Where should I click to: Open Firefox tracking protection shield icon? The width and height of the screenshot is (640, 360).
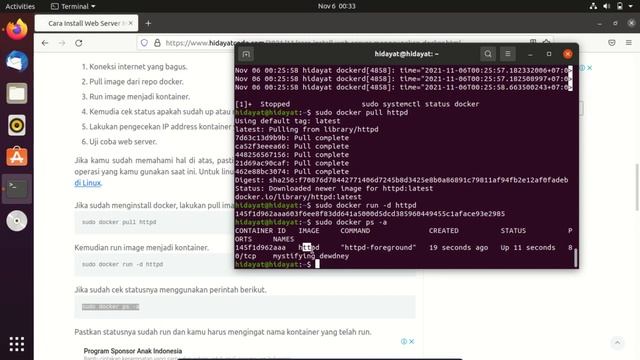click(144, 43)
